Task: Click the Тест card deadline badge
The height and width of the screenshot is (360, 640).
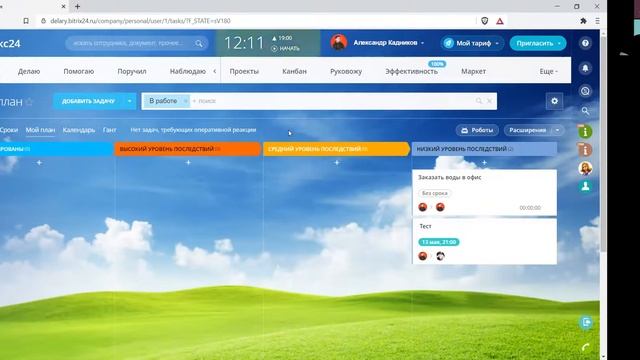Action: 439,242
